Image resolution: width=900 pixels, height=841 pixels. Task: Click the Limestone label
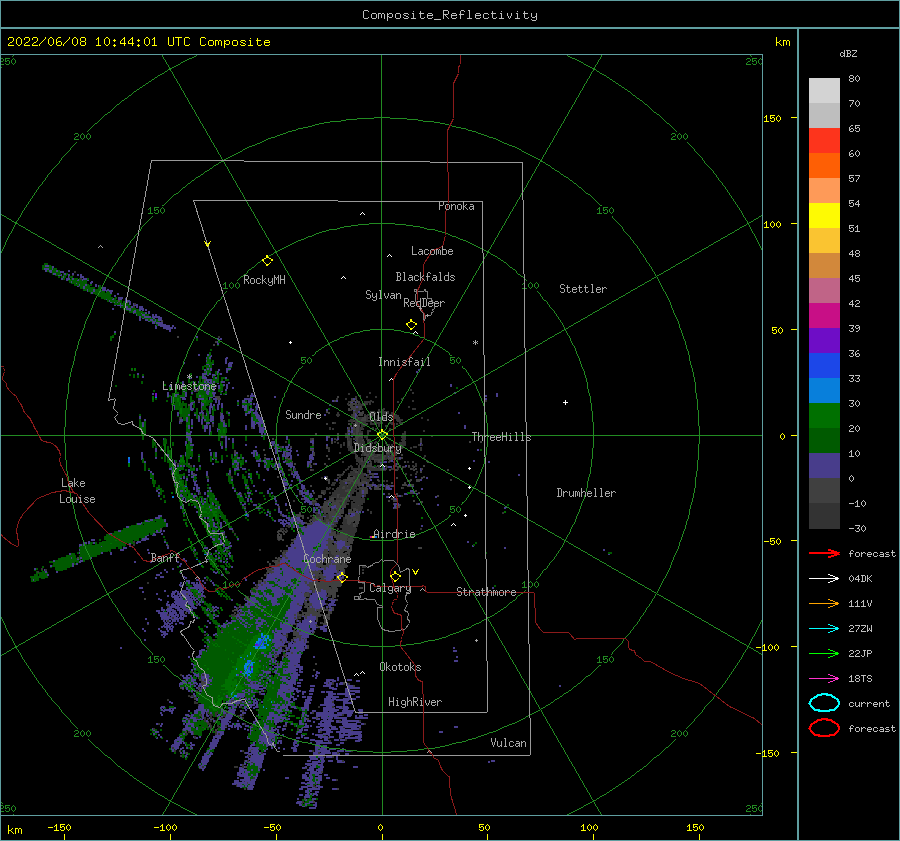(189, 386)
